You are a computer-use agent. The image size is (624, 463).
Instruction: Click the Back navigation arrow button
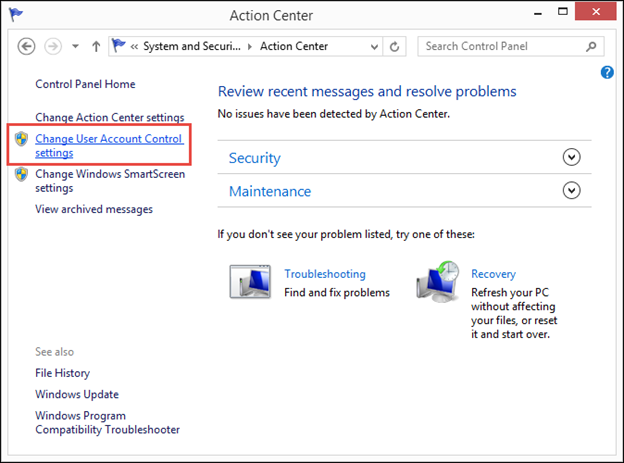point(26,47)
